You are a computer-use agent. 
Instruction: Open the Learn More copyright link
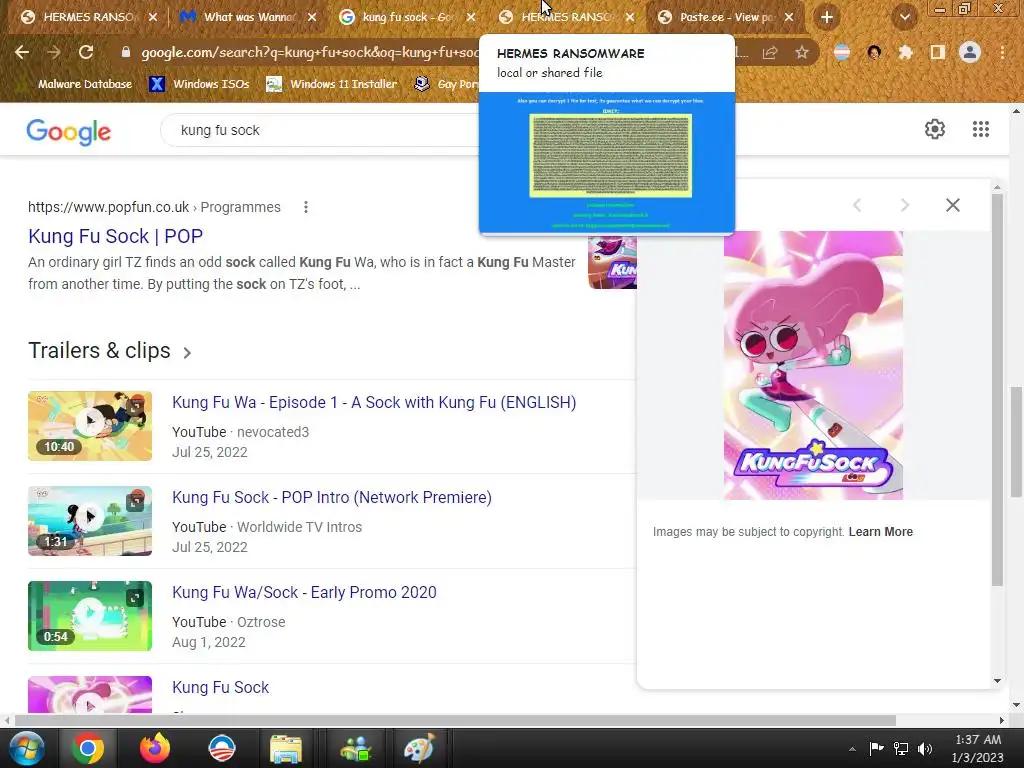tap(880, 532)
